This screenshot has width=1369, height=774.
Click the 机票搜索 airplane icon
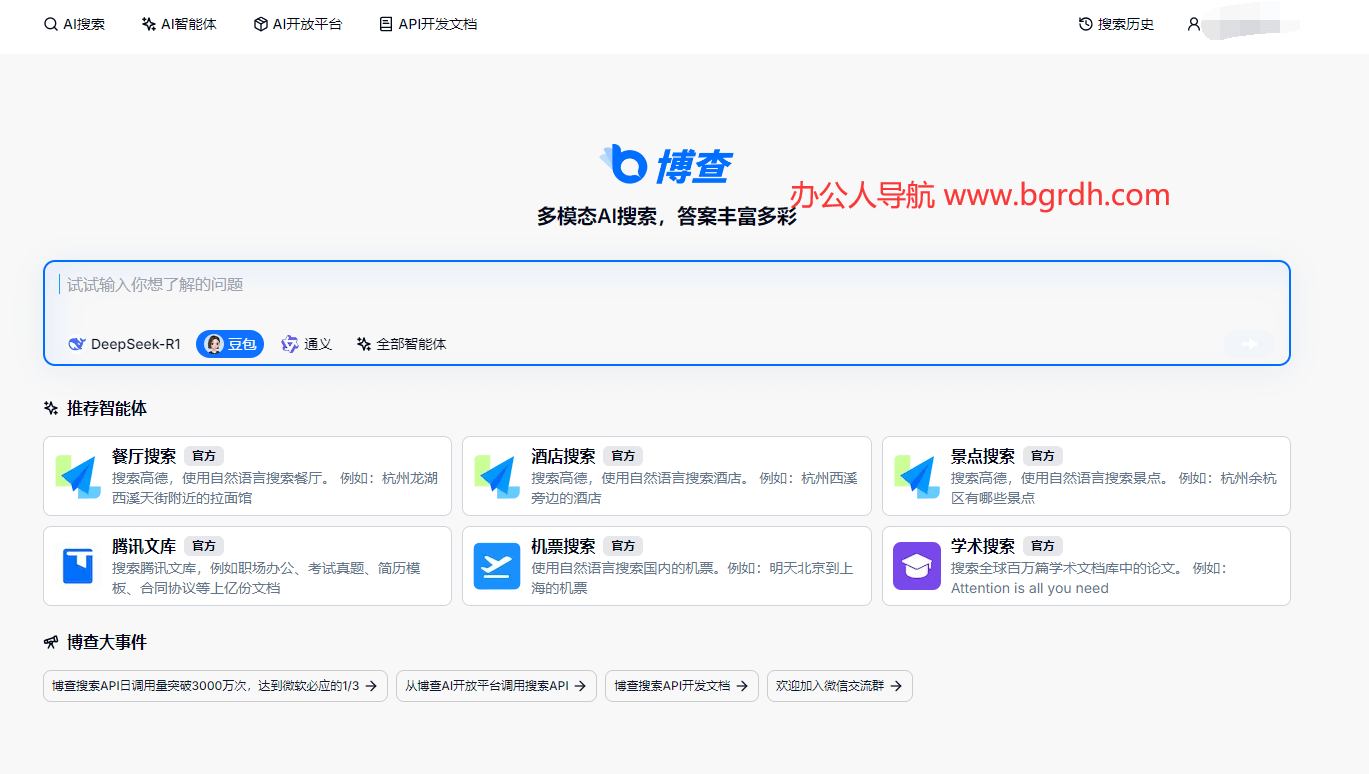pyautogui.click(x=497, y=567)
